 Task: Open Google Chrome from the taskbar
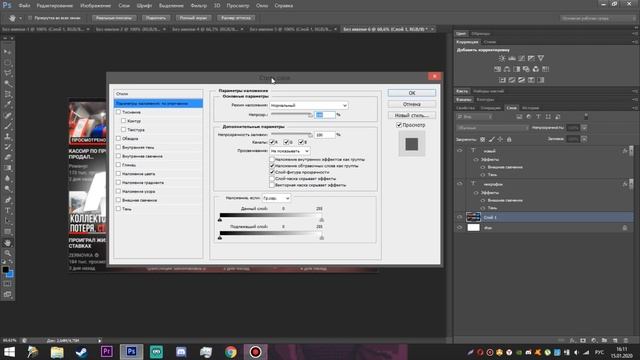pos(231,352)
